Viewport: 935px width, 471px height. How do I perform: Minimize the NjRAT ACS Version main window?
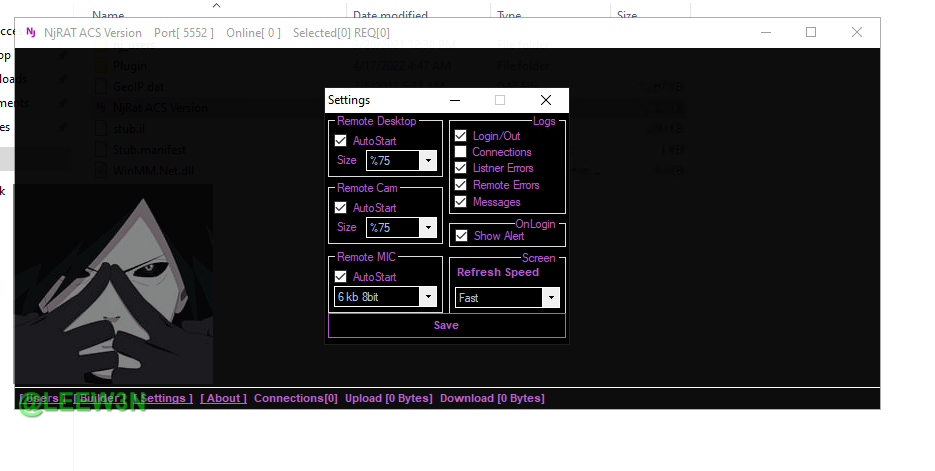(765, 32)
